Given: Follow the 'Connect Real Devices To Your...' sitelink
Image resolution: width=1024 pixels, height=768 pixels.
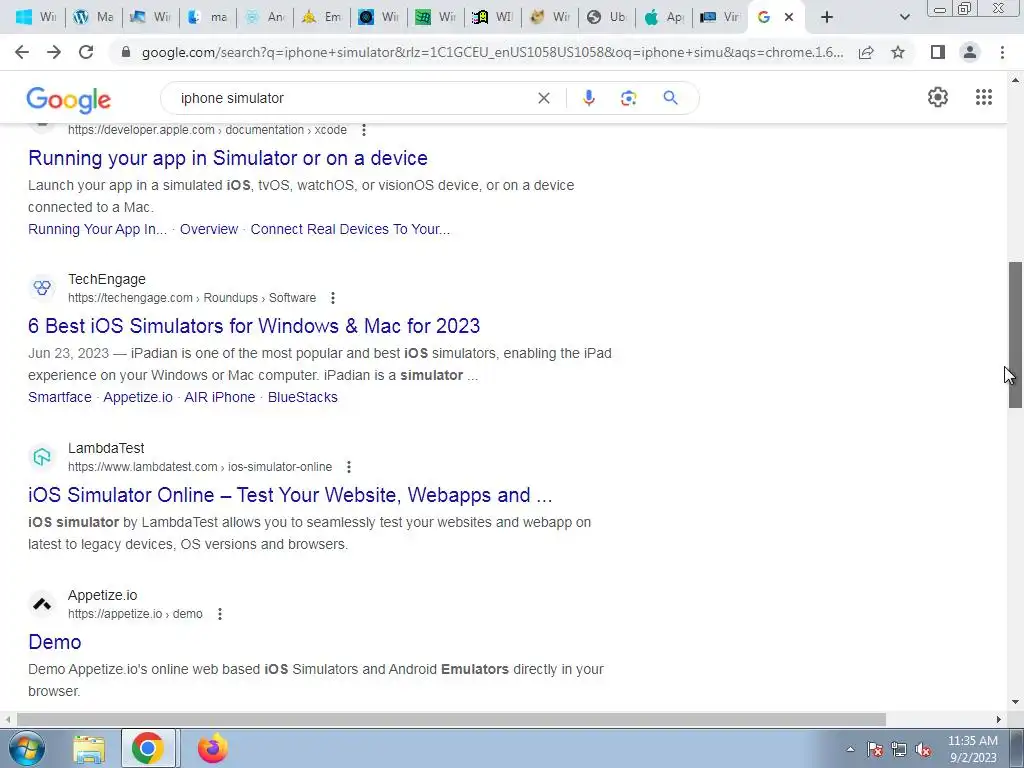Looking at the screenshot, I should 350,229.
